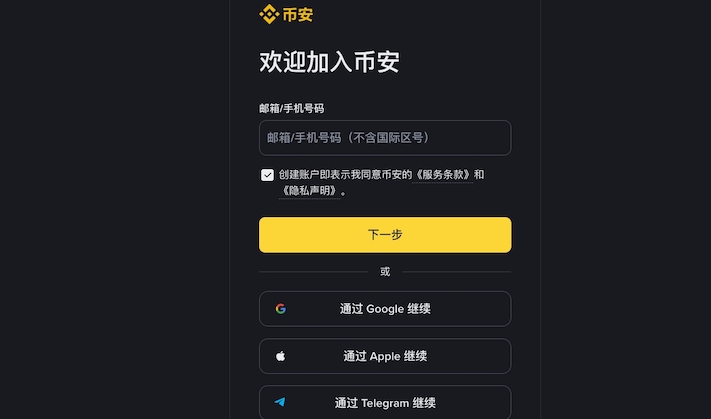Viewport: 711px width, 419px height.
Task: Select the 通过 Apple 继续 button
Action: [385, 356]
